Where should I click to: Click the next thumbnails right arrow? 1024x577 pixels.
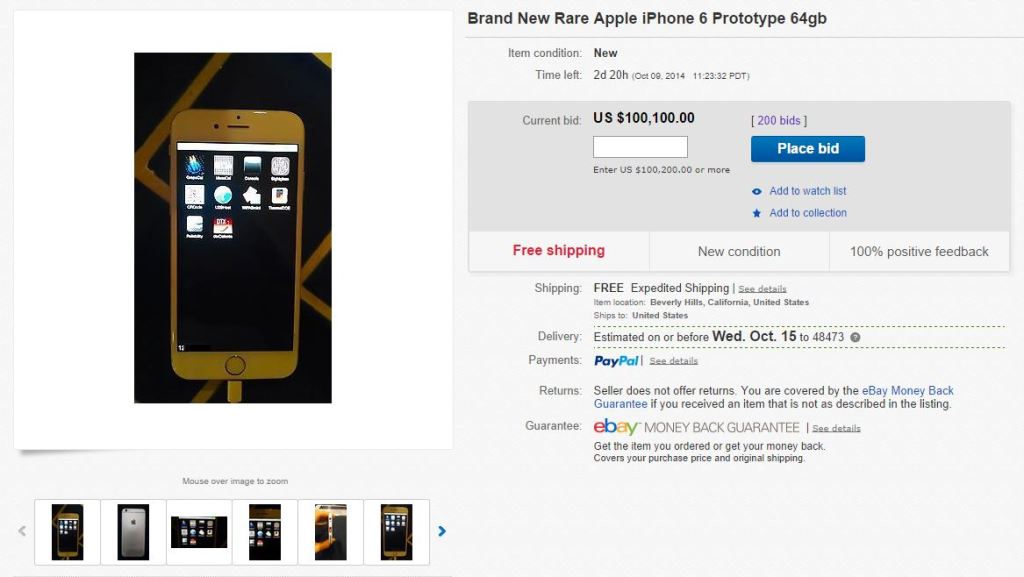coord(441,531)
